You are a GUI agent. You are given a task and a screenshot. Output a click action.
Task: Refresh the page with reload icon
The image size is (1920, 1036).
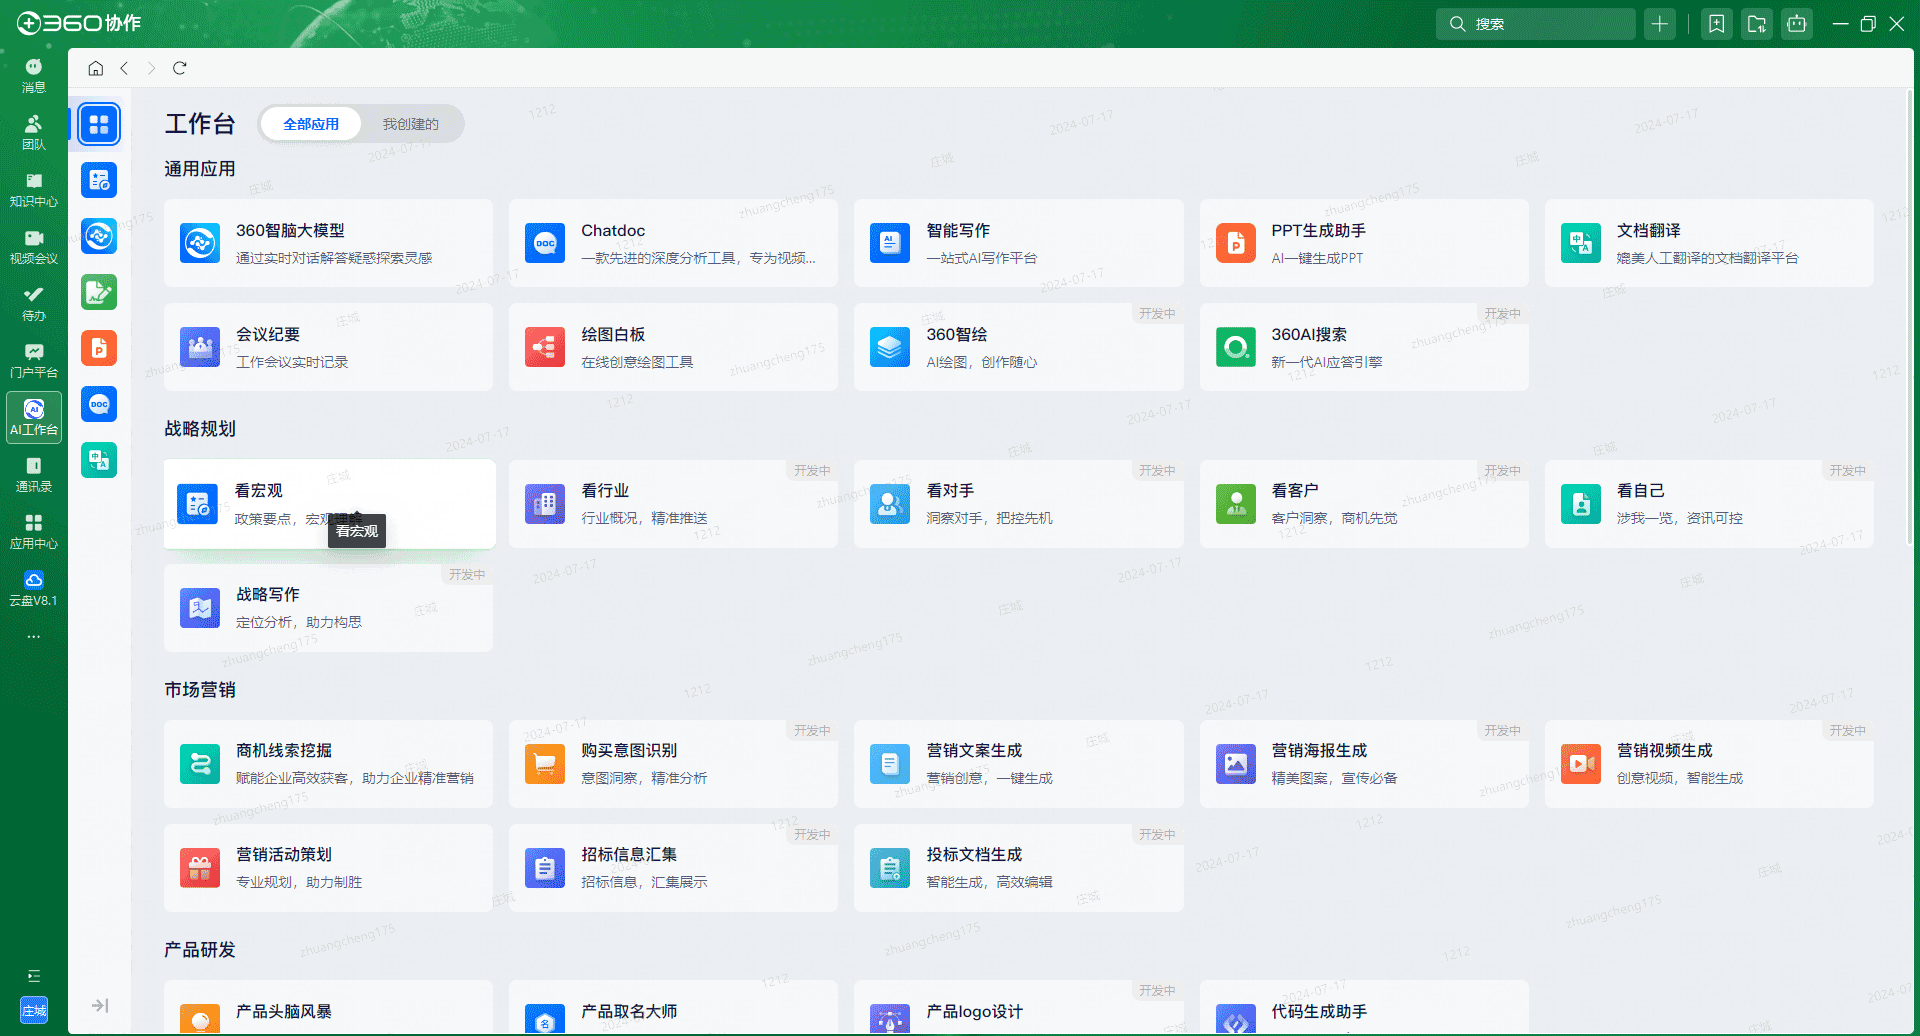click(x=180, y=68)
